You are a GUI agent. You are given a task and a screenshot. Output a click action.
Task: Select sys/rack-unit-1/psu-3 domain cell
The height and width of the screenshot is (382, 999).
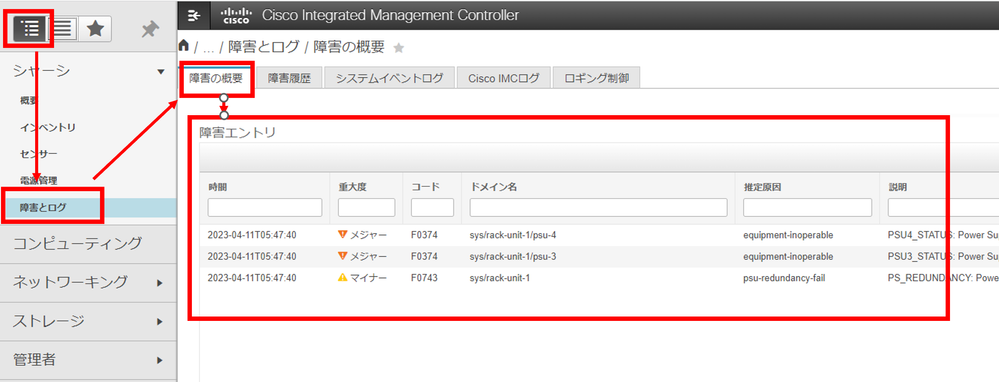point(514,257)
